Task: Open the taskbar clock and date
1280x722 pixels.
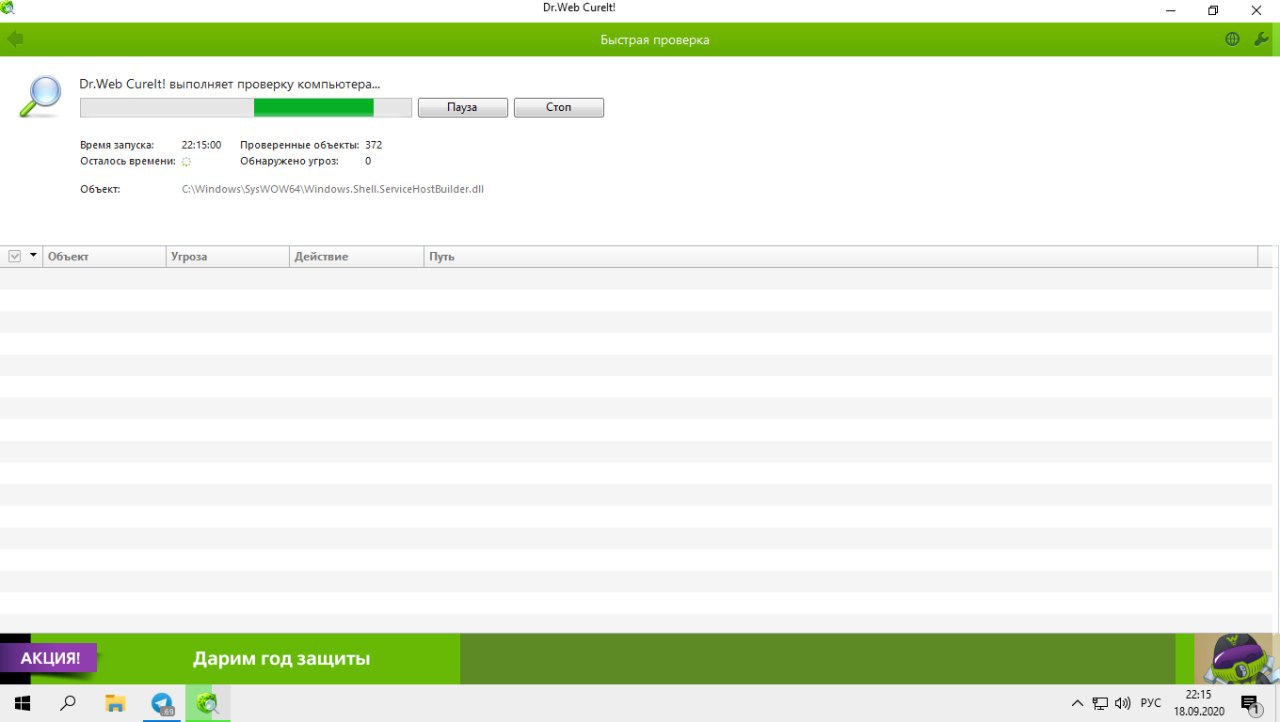Action: click(1199, 703)
